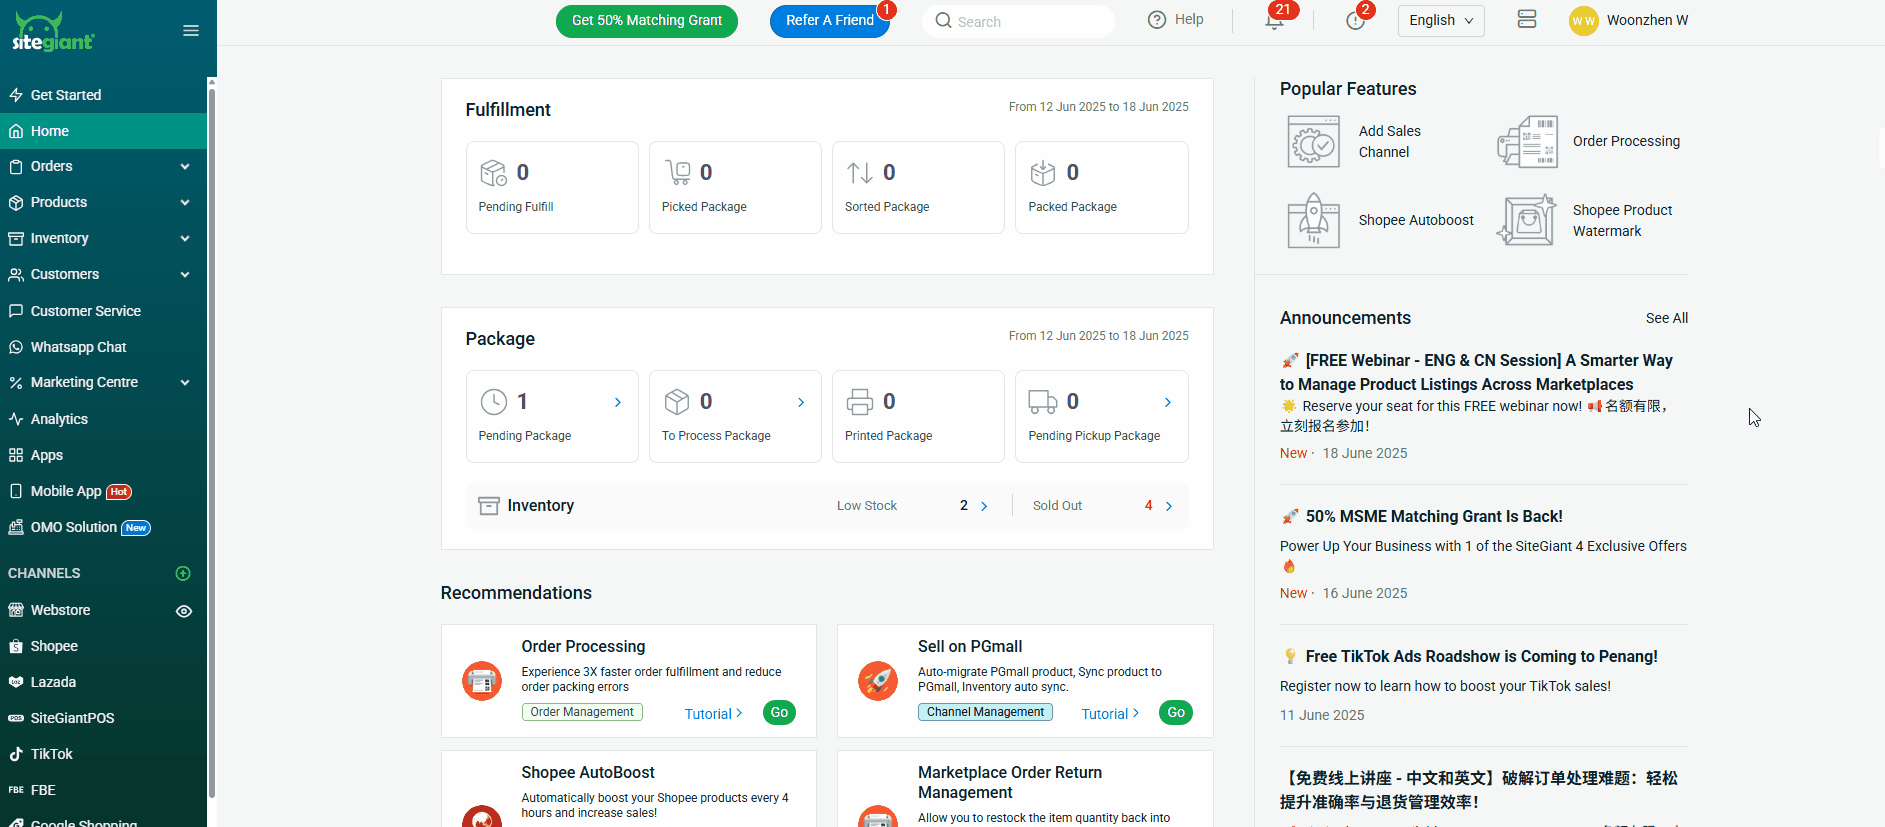Screen dimensions: 1885x827
Task: Open the Lazada channel
Action: [103, 682]
